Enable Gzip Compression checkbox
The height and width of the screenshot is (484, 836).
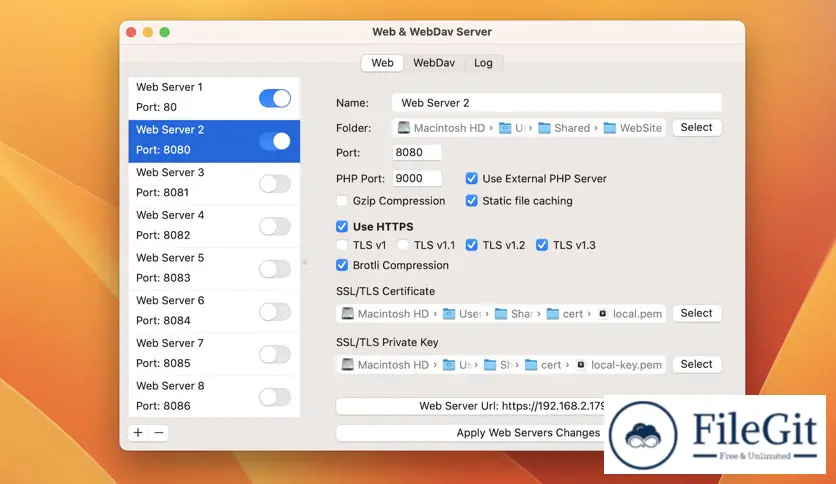coord(342,201)
